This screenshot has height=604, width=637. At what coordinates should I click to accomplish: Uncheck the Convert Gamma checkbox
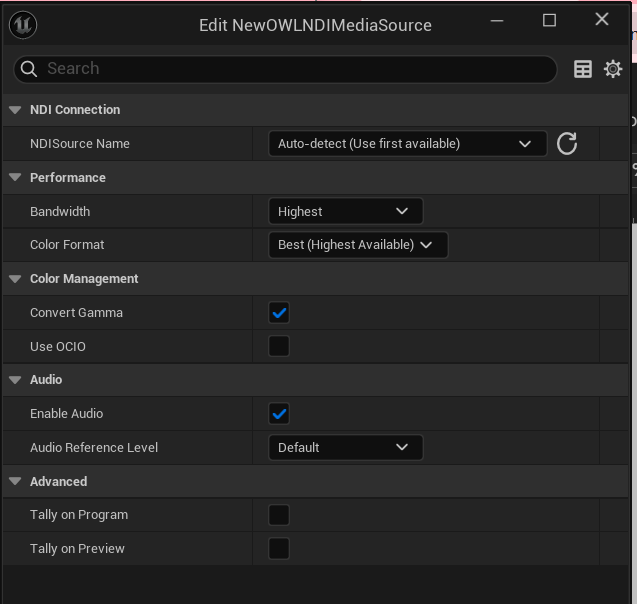click(x=279, y=312)
